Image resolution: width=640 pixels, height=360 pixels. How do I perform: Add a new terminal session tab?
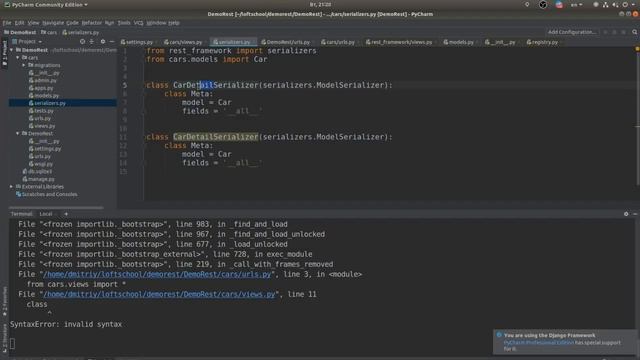(x=66, y=214)
